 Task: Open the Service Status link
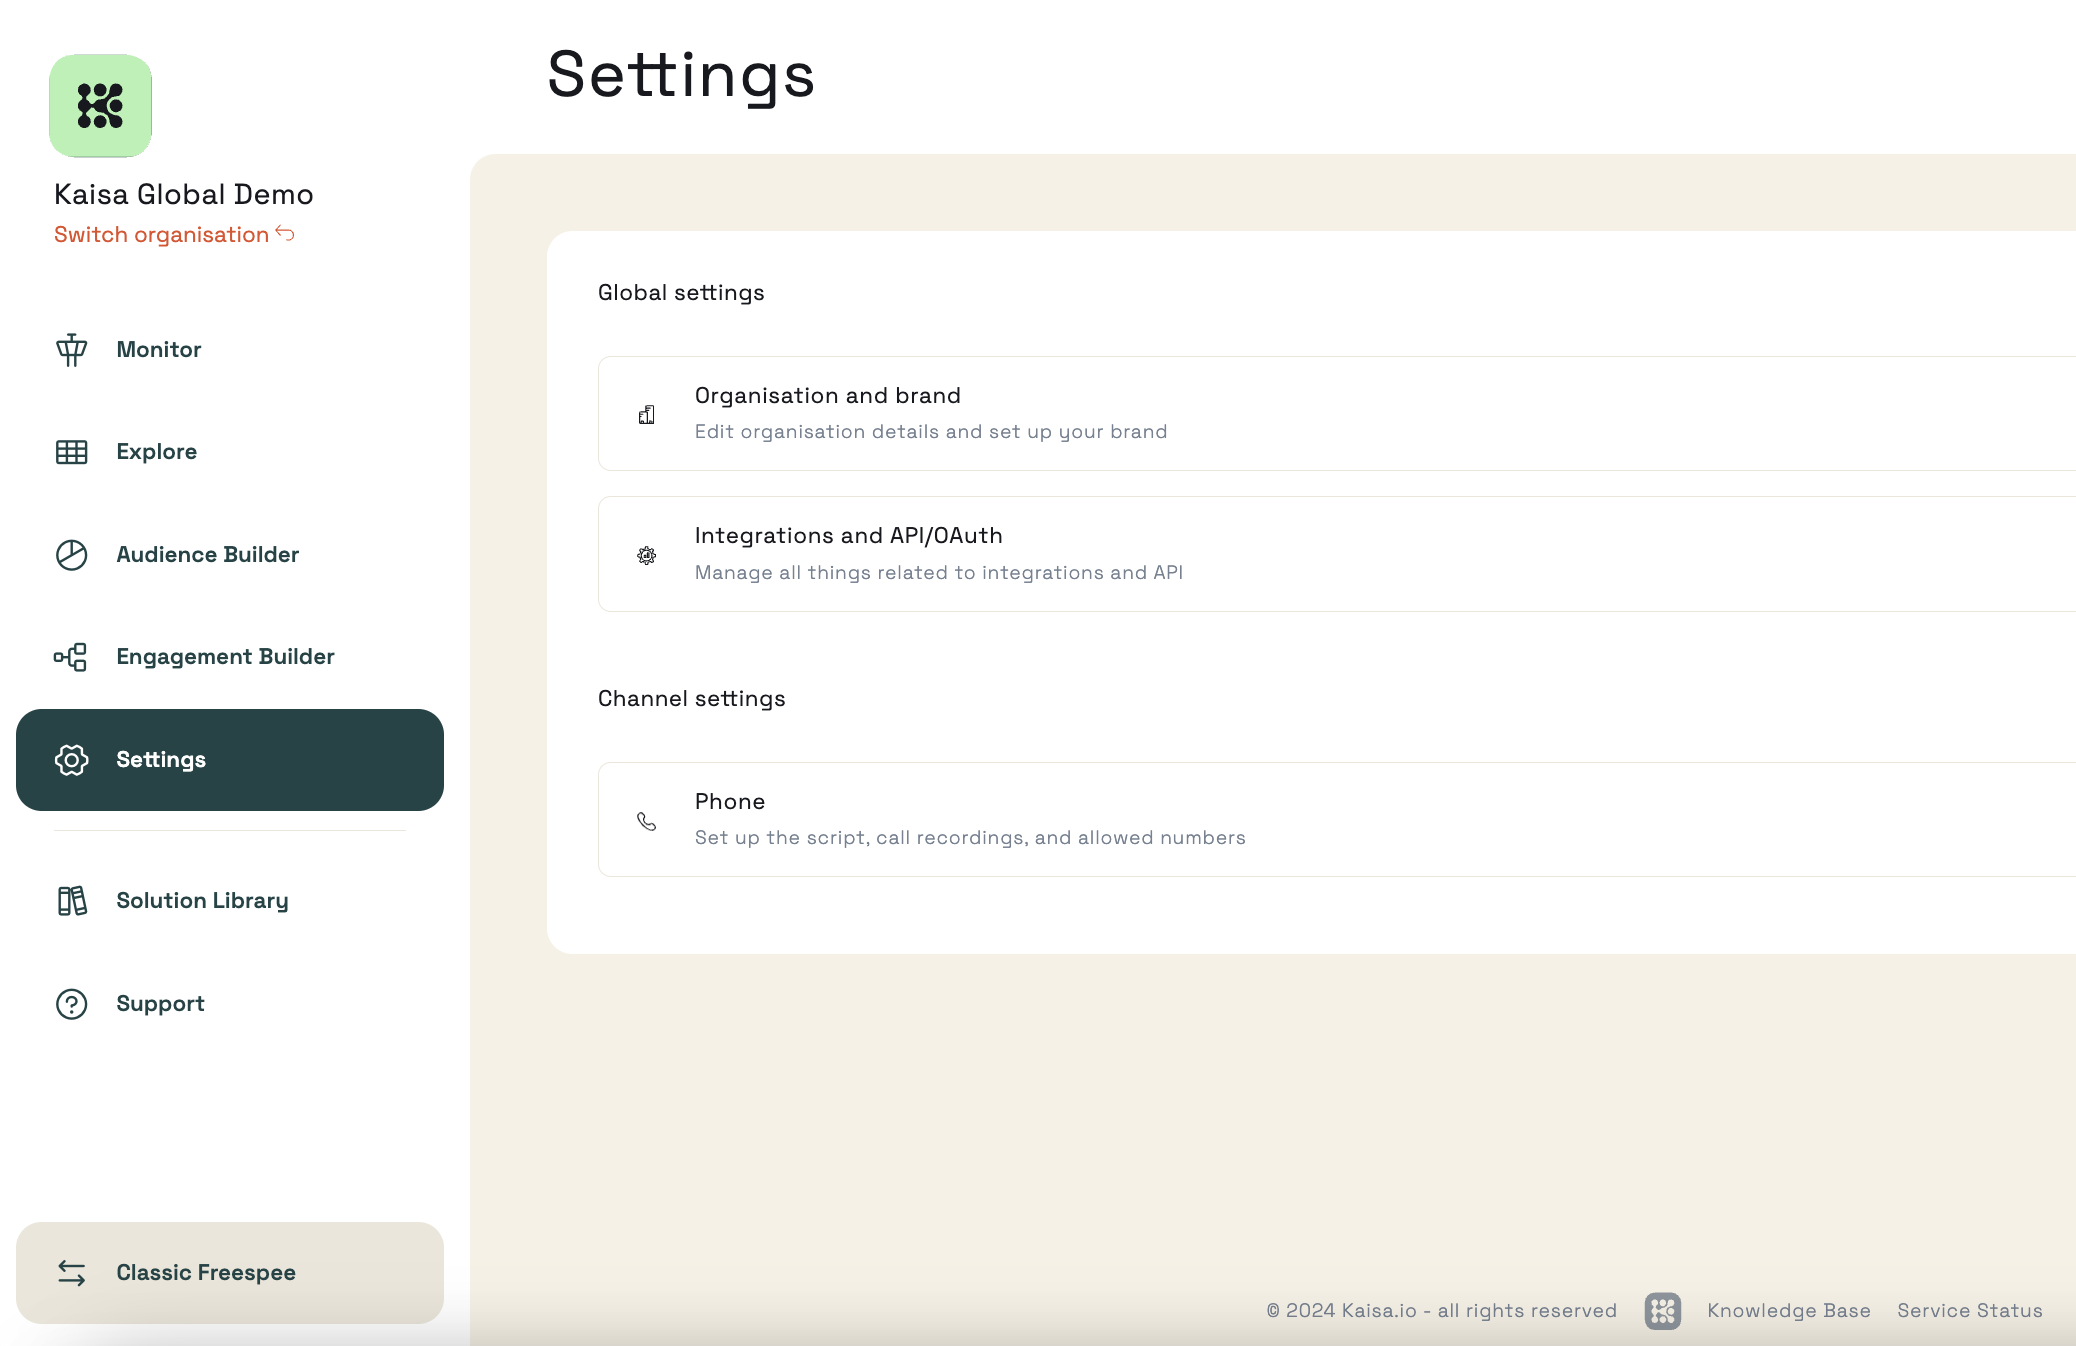(1970, 1311)
